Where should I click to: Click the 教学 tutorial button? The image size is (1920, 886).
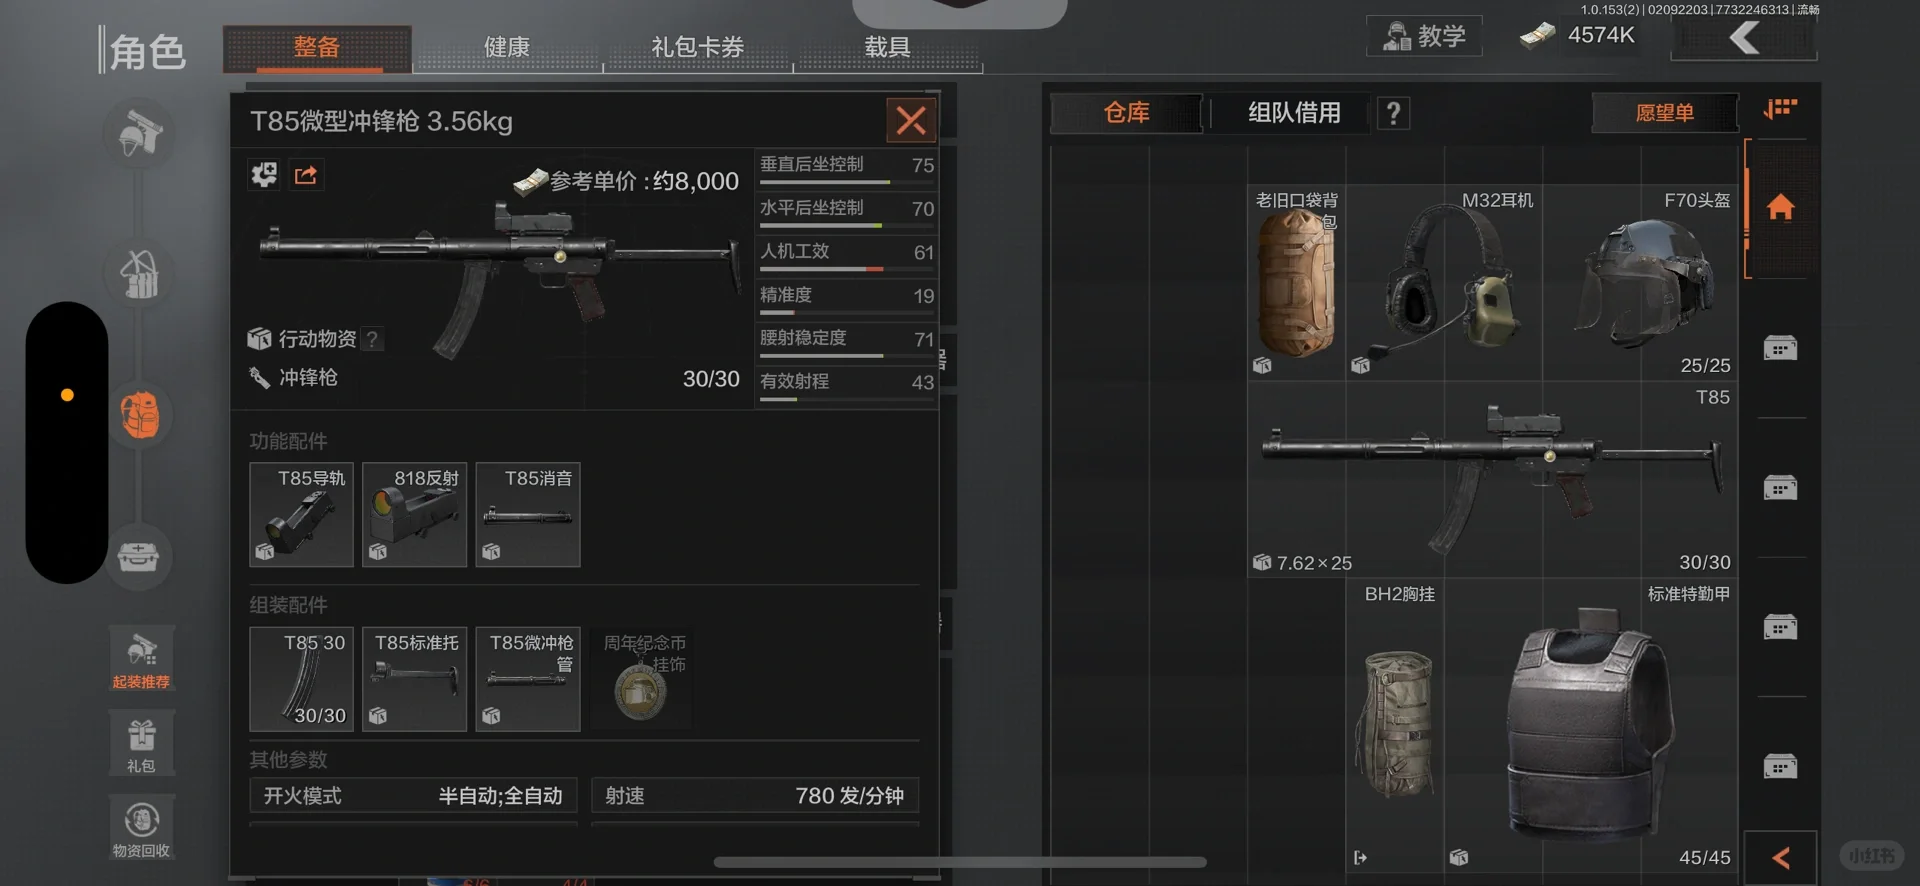click(x=1424, y=36)
